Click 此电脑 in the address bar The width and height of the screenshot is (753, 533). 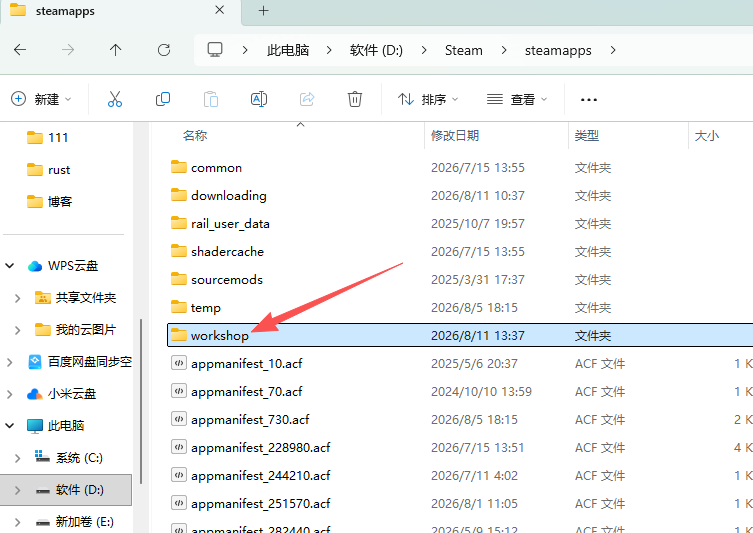(x=288, y=50)
